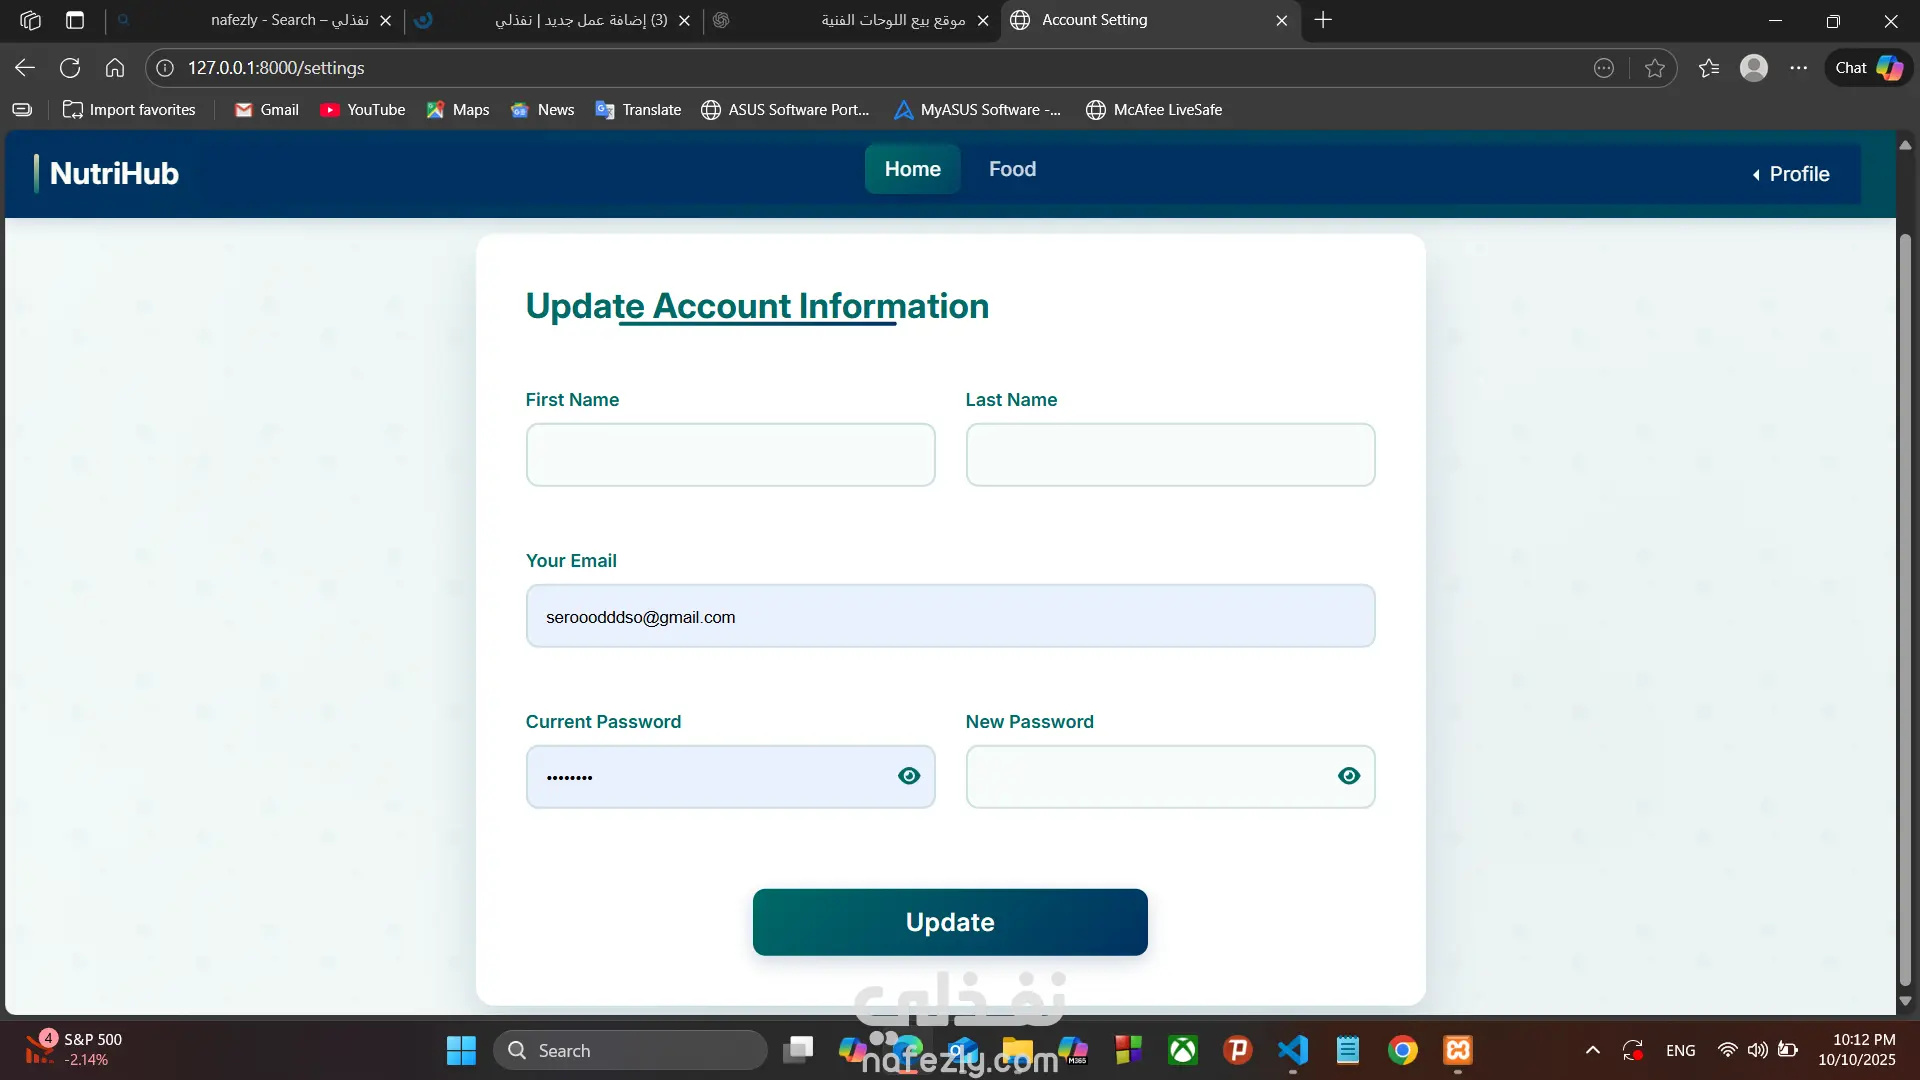Open the Gmail favorites shortcut
Viewport: 1920px width, 1080px height.
pyautogui.click(x=266, y=110)
